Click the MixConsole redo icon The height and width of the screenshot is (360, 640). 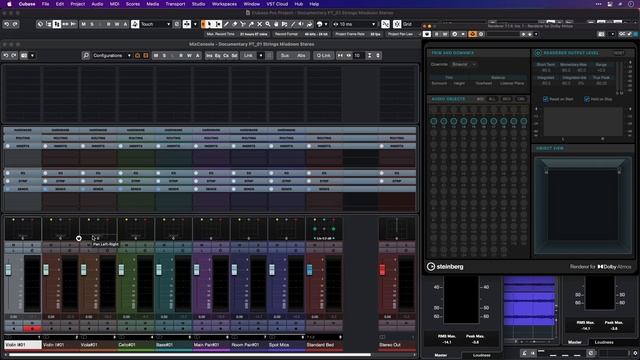pyautogui.click(x=14, y=56)
